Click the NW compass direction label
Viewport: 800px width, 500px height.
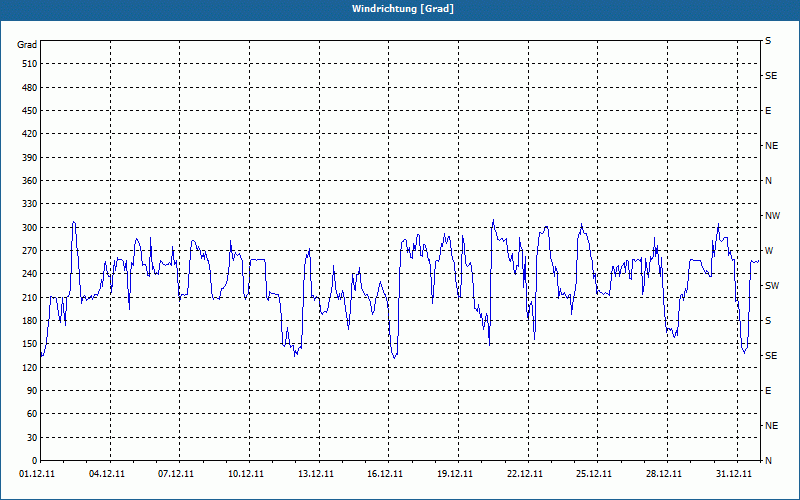pos(773,216)
